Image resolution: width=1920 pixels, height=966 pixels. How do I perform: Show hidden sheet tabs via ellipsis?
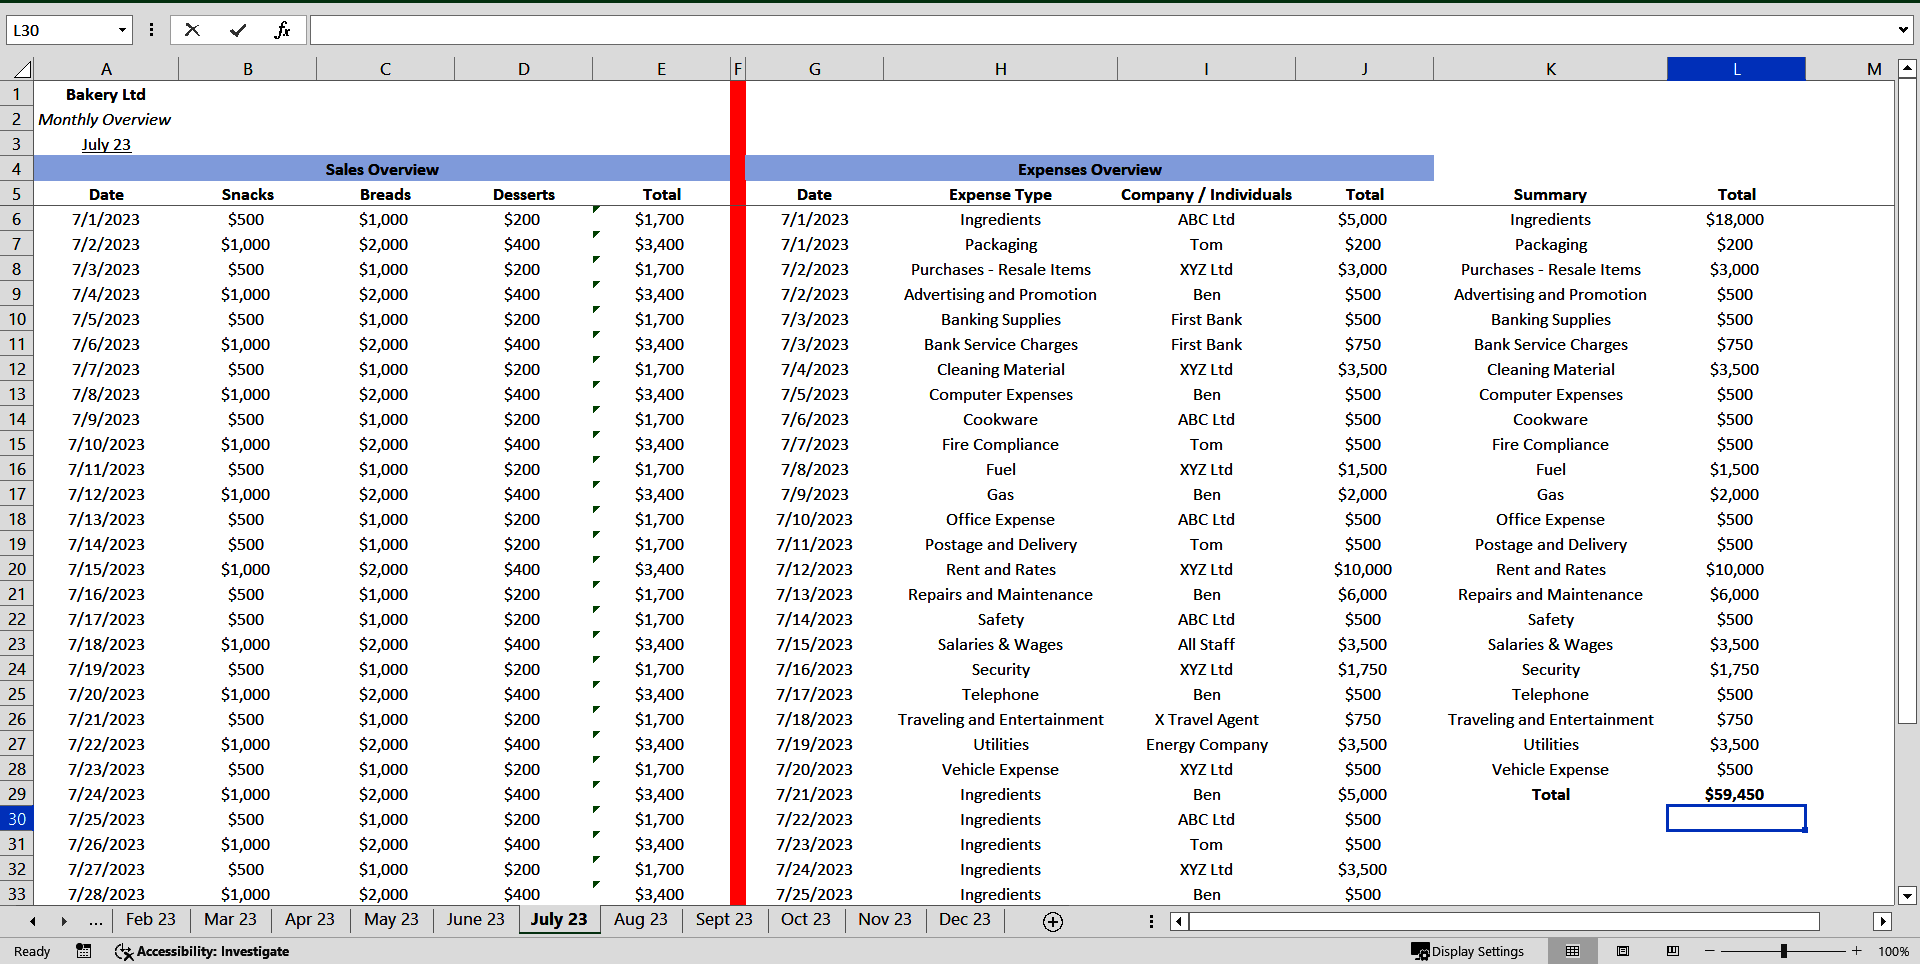point(95,921)
